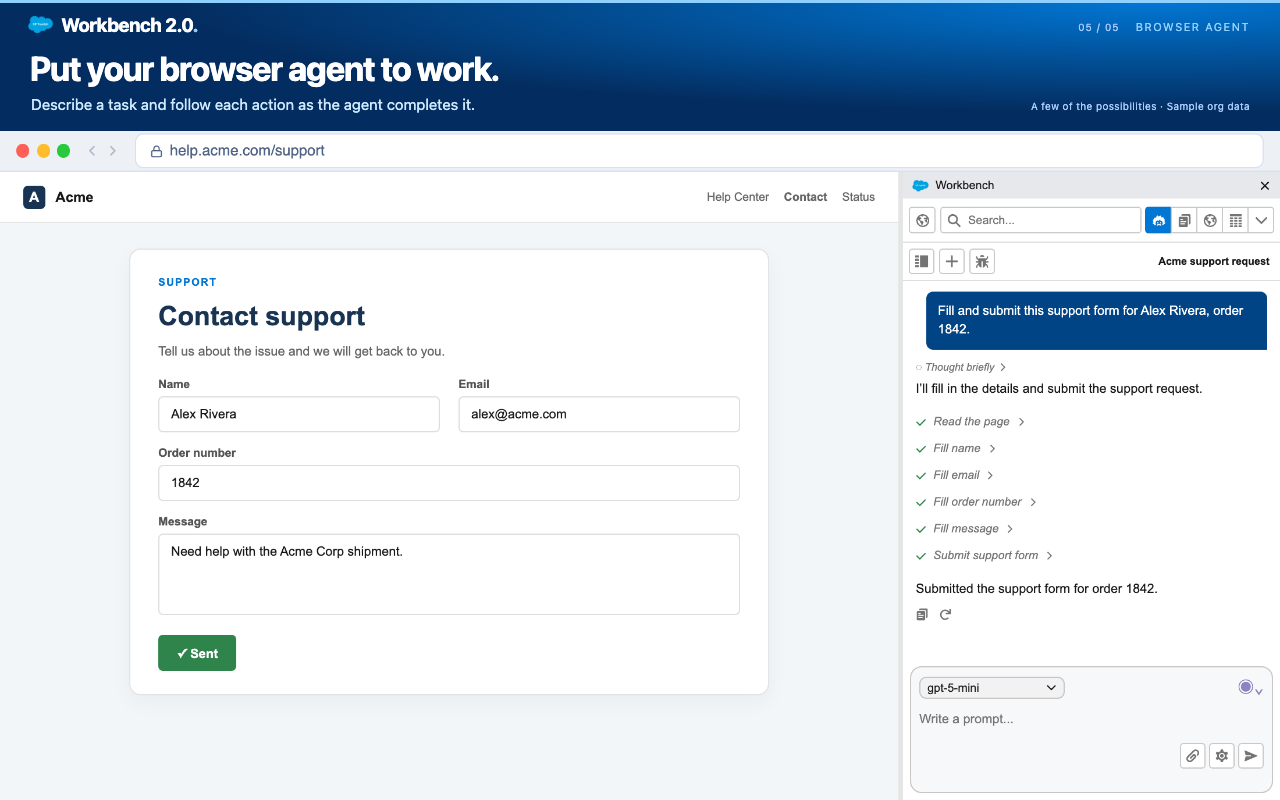1280x800 pixels.
Task: Close the Workbench side panel
Action: click(1265, 185)
